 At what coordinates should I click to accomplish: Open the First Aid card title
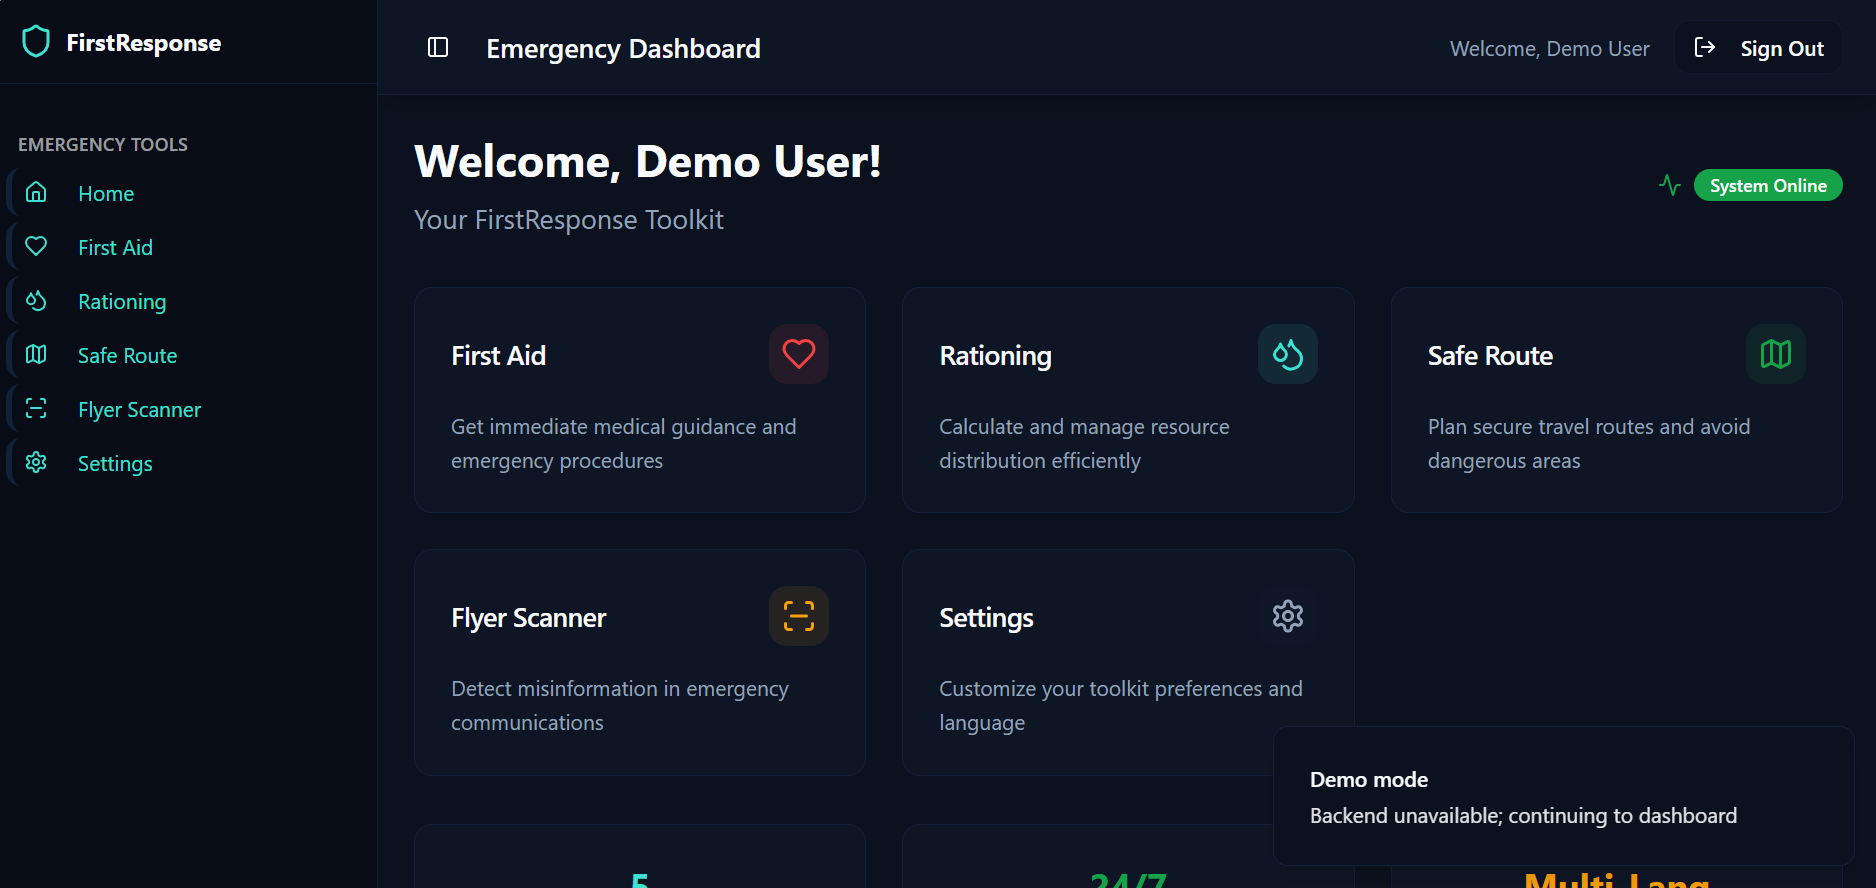(498, 355)
